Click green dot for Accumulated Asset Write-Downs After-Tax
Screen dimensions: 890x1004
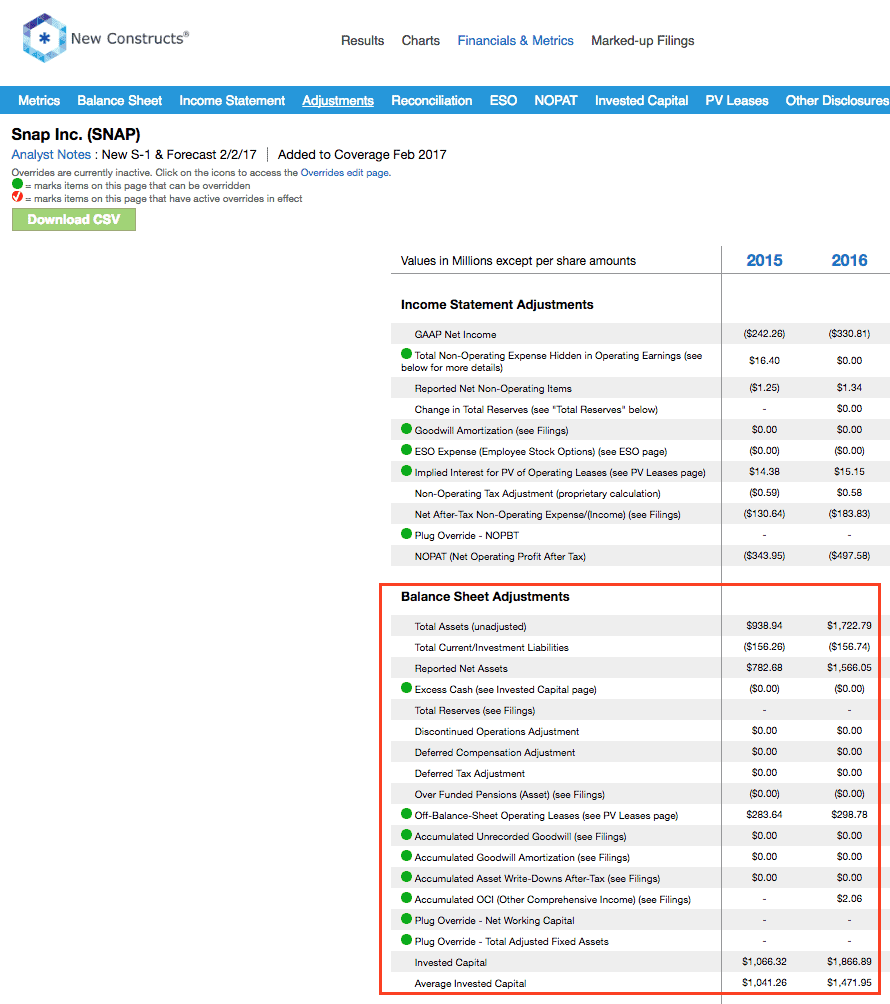click(x=406, y=877)
